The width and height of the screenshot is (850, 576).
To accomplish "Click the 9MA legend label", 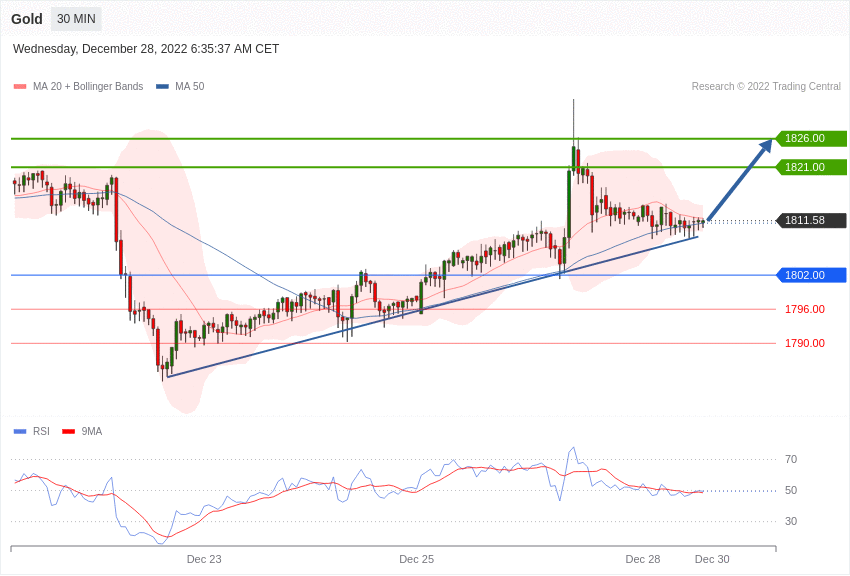I will [x=92, y=431].
